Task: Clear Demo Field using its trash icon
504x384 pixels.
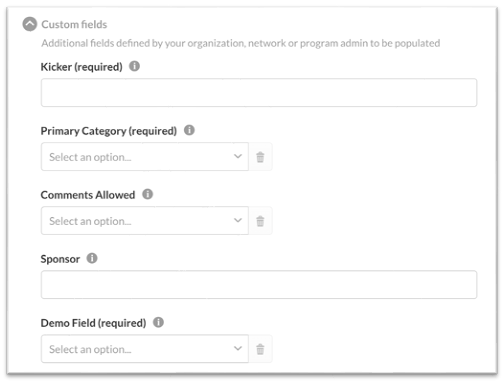Action: 260,349
